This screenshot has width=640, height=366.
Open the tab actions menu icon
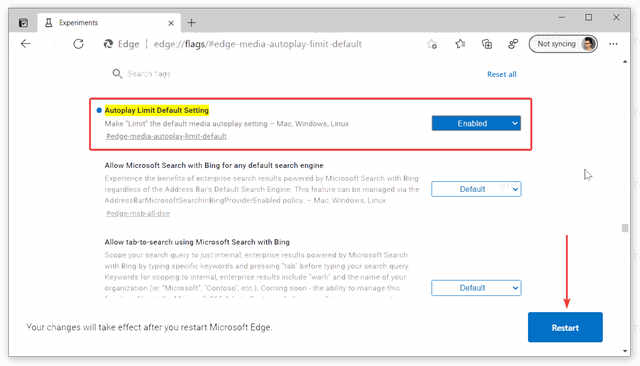point(23,23)
